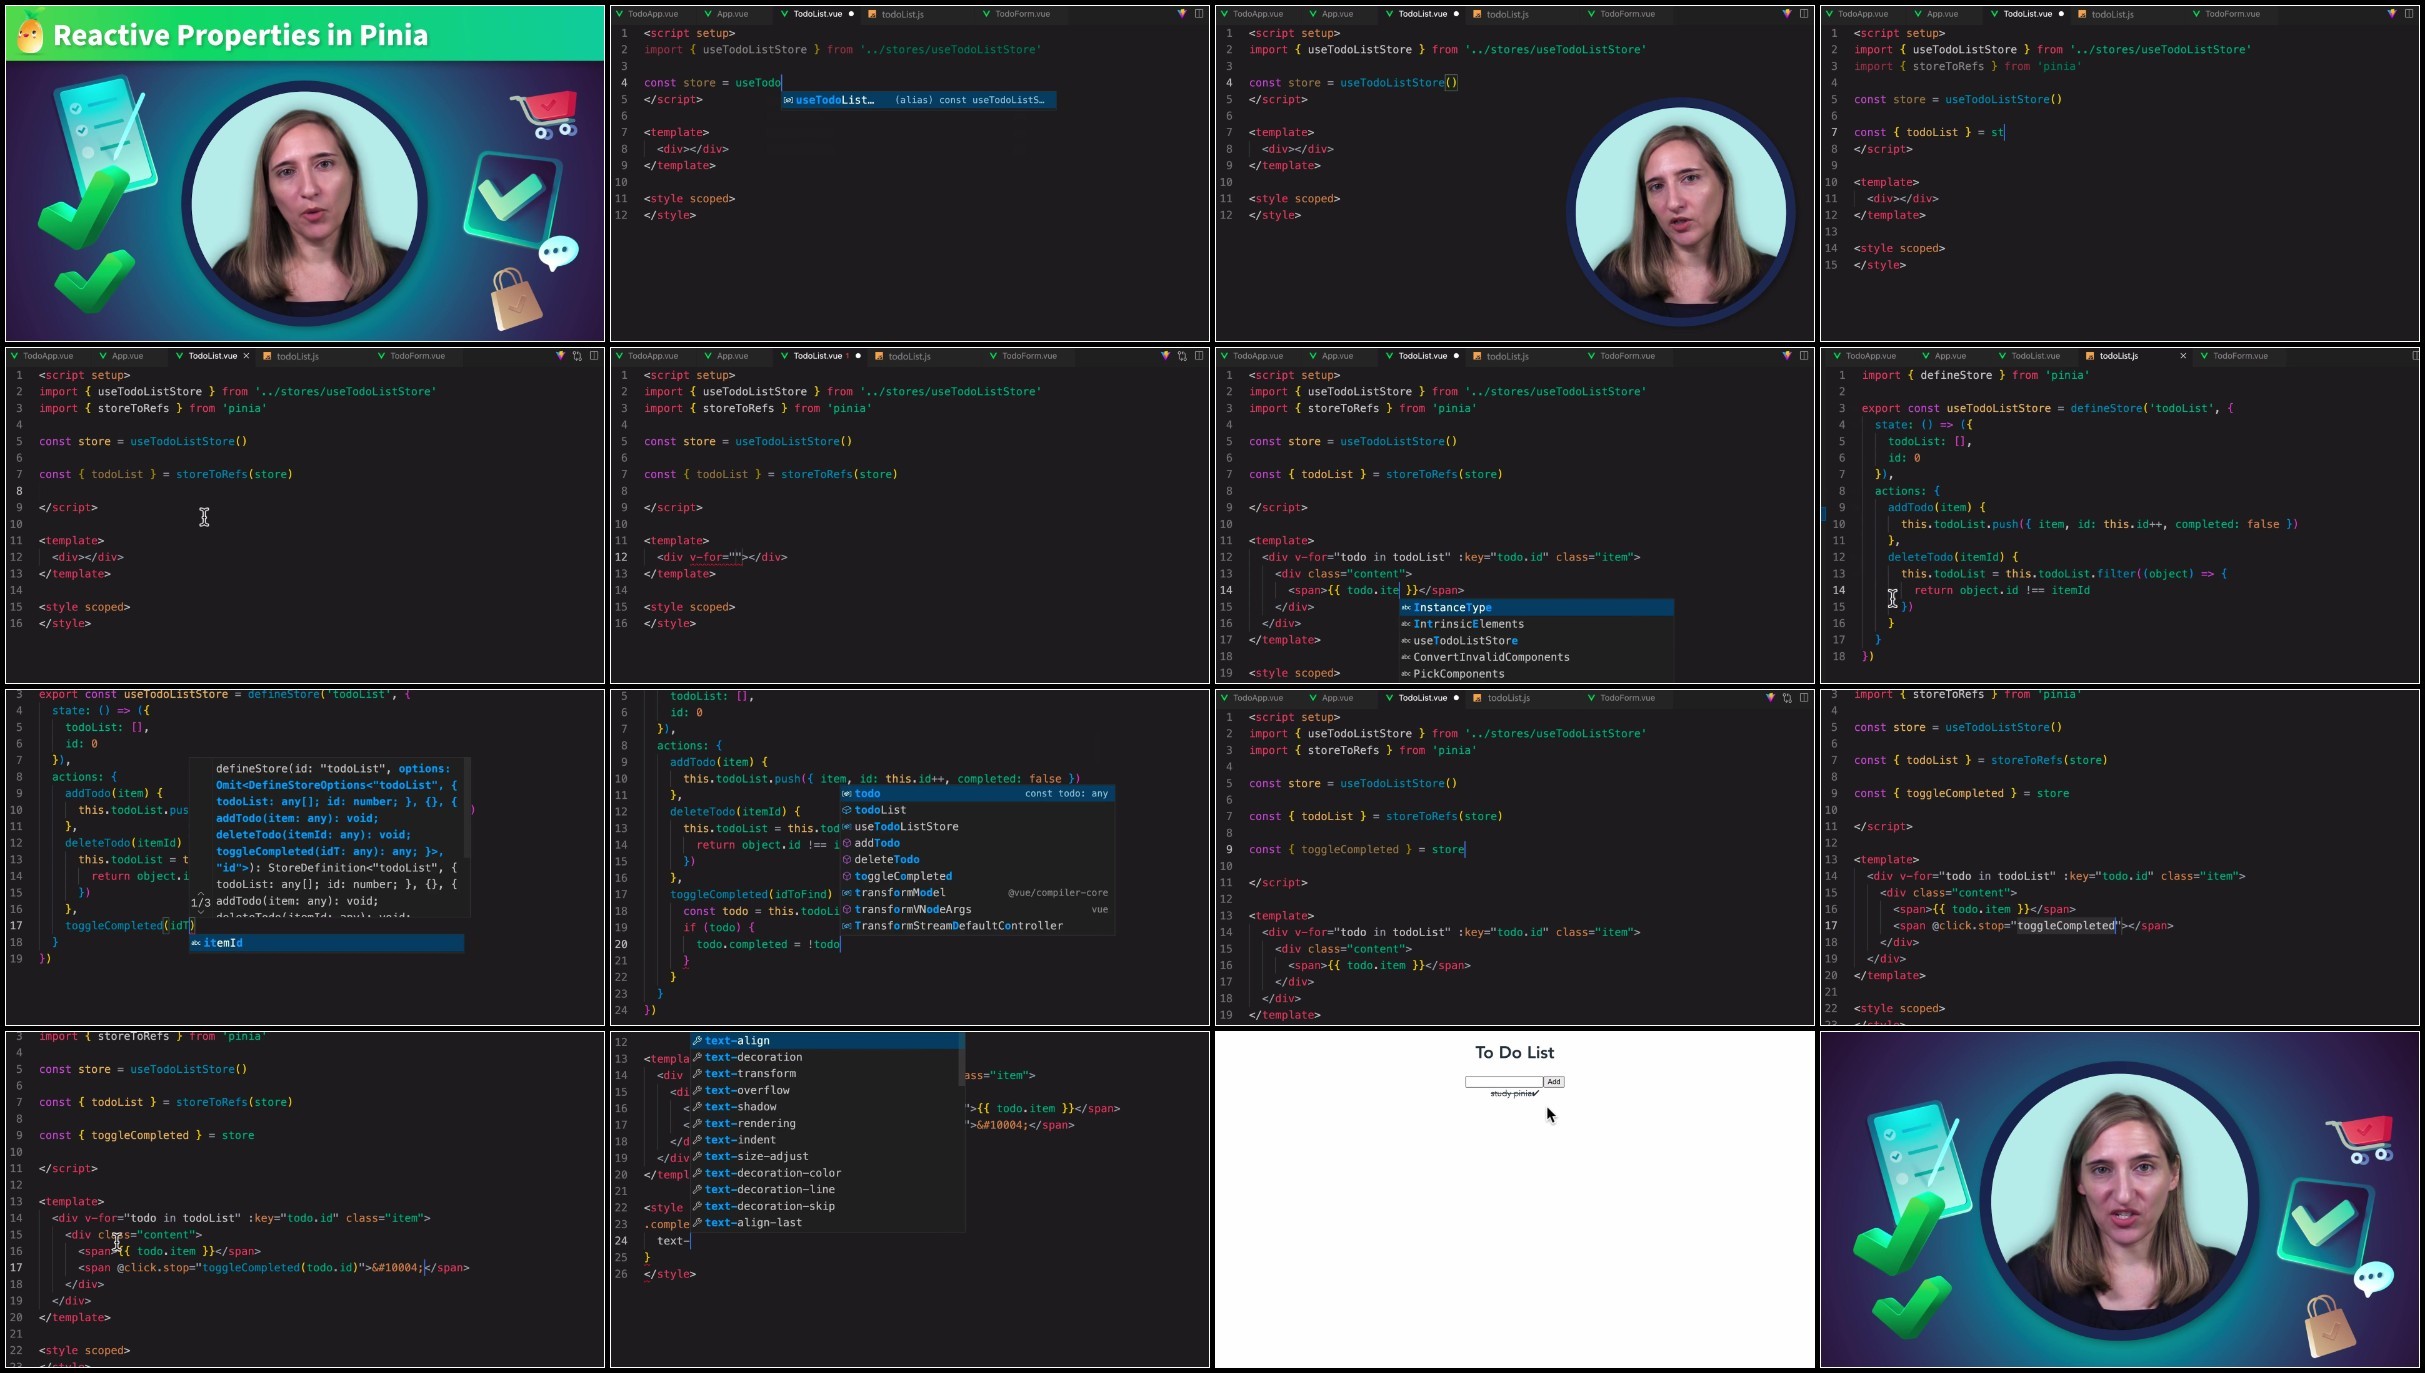
Task: Close the TodoList.vue tab using its X
Action: tap(246, 356)
